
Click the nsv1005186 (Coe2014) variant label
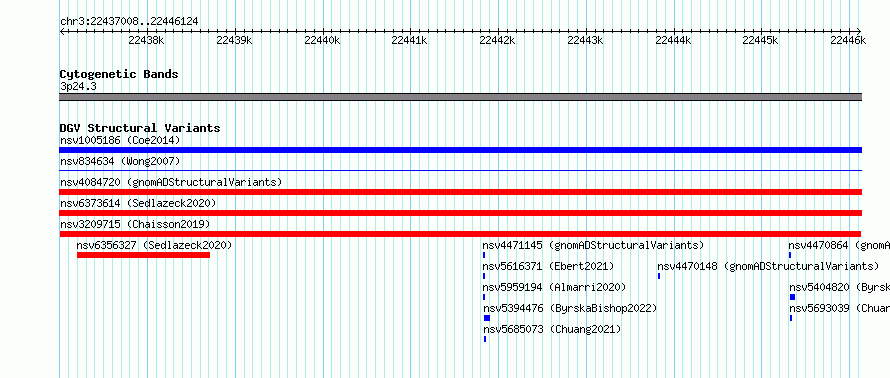point(120,140)
